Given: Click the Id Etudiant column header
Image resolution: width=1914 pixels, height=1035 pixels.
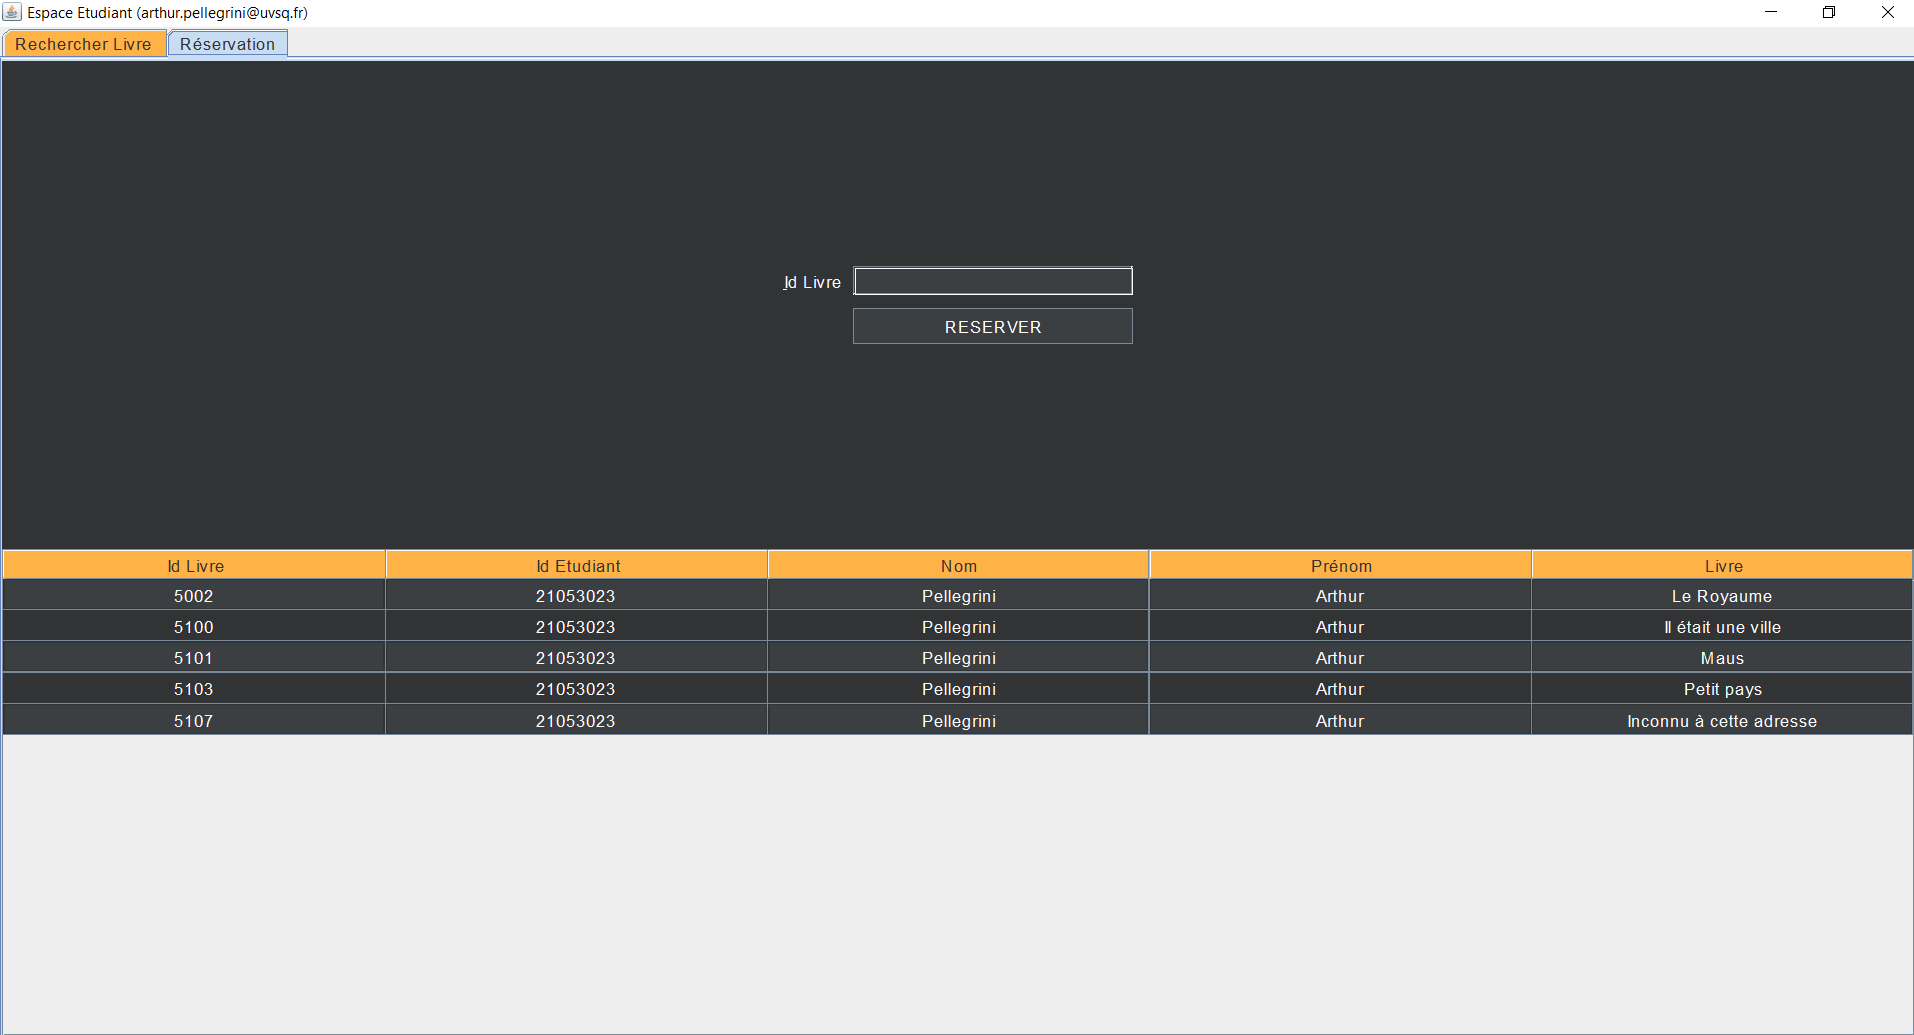Looking at the screenshot, I should pyautogui.click(x=577, y=566).
